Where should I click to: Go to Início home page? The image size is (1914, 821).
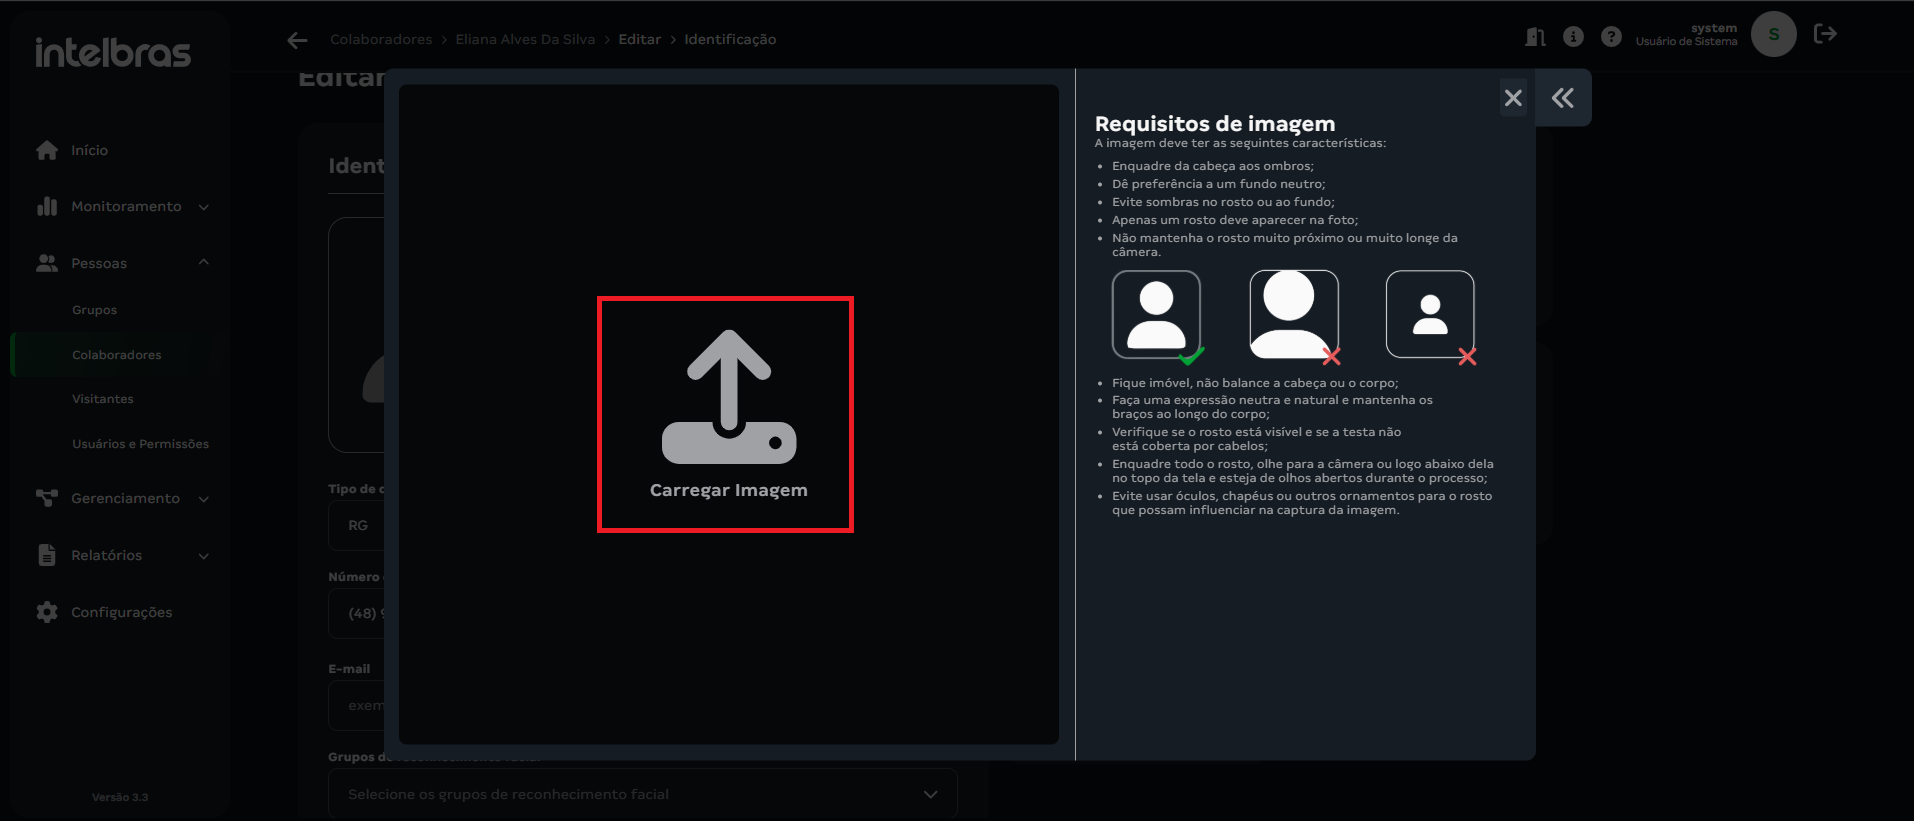coord(89,150)
